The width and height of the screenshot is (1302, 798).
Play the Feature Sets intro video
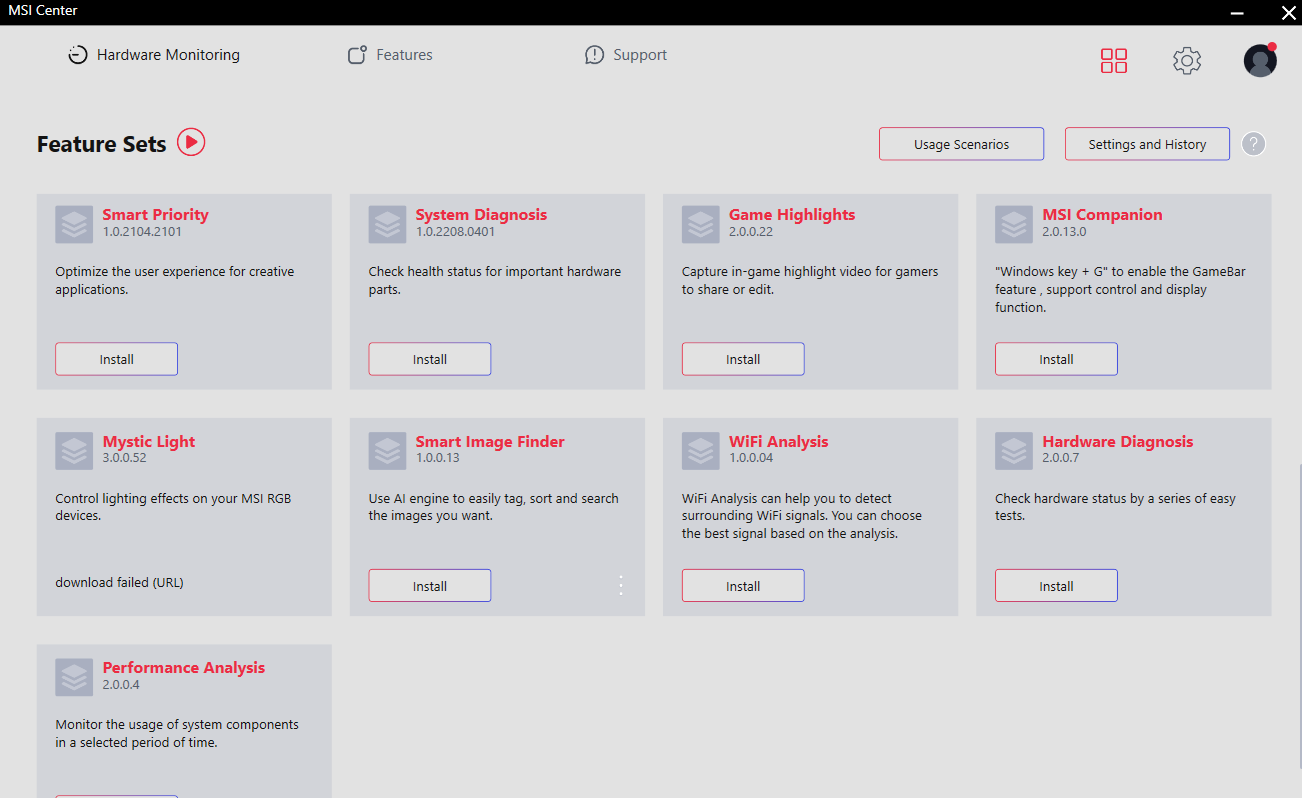pos(191,143)
